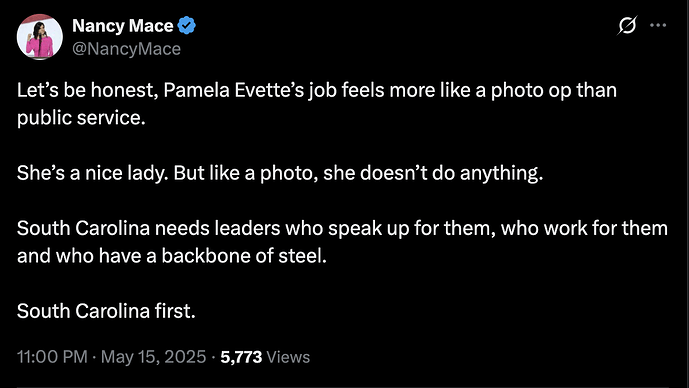This screenshot has width=689, height=388.
Task: Click the blue verified checkmark badge
Action: pyautogui.click(x=187, y=25)
